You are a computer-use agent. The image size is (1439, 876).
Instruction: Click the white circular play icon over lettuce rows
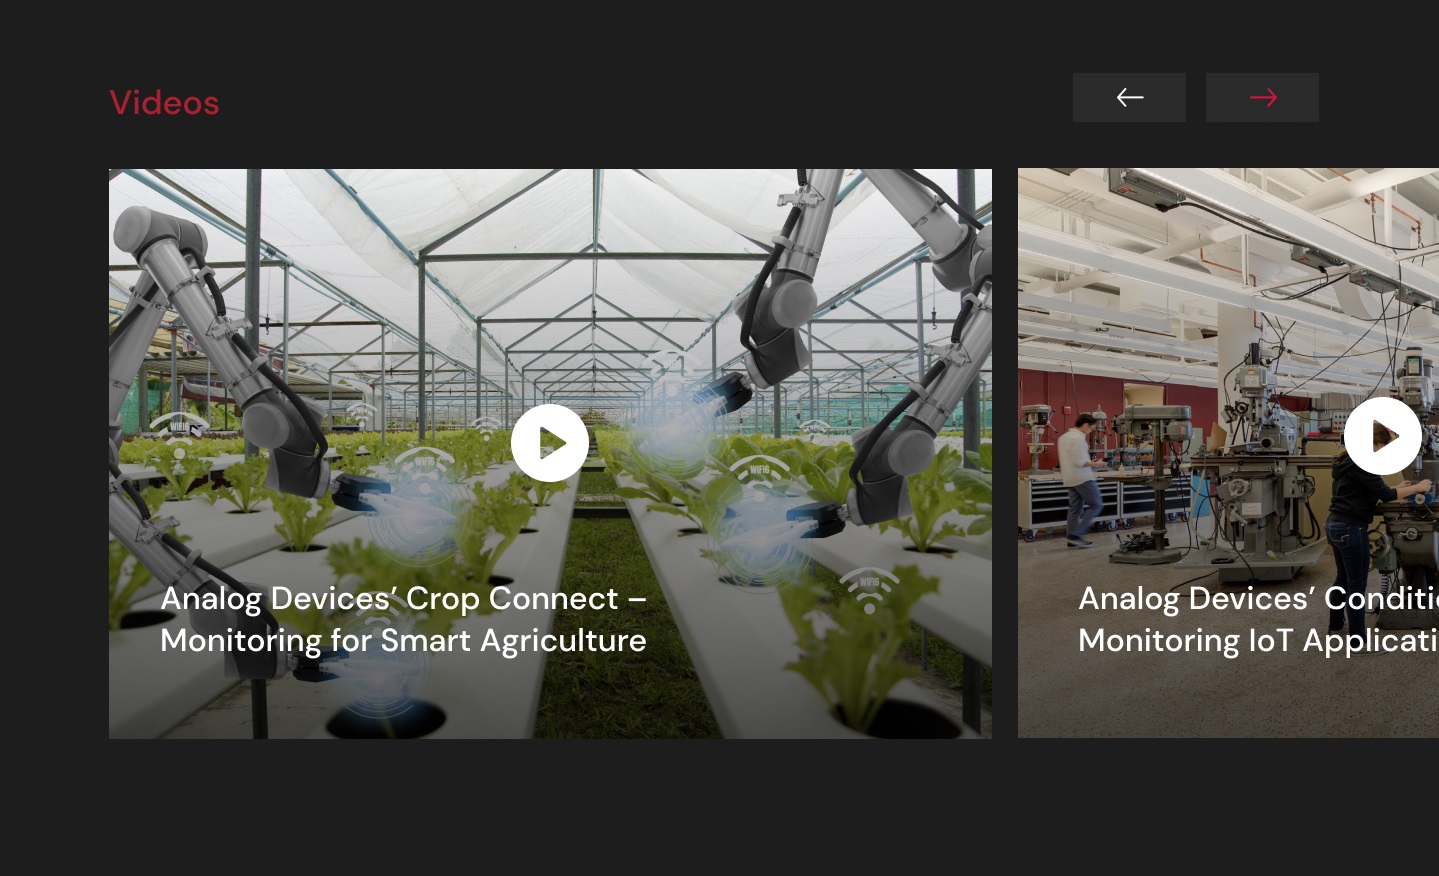pos(550,443)
